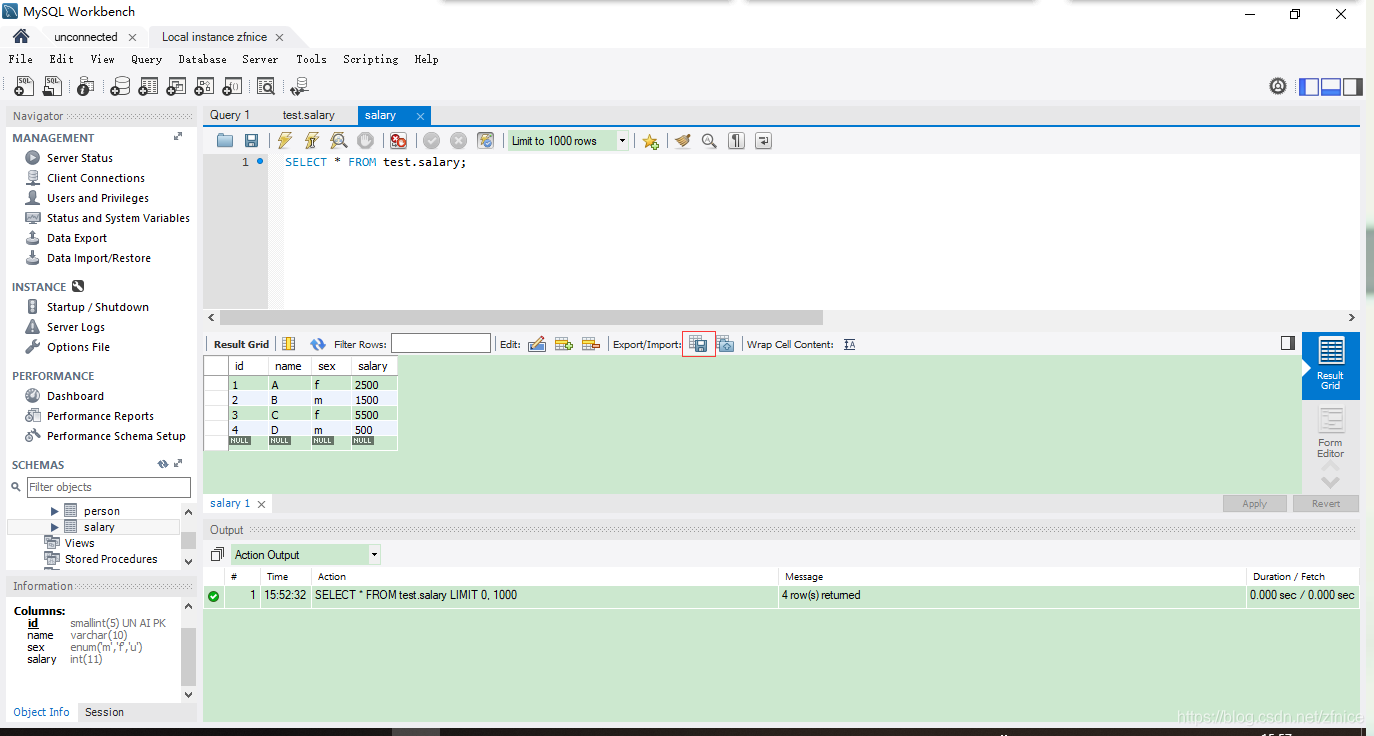This screenshot has height=736, width=1374.
Task: Click the Result Grid side button
Action: pyautogui.click(x=1330, y=365)
